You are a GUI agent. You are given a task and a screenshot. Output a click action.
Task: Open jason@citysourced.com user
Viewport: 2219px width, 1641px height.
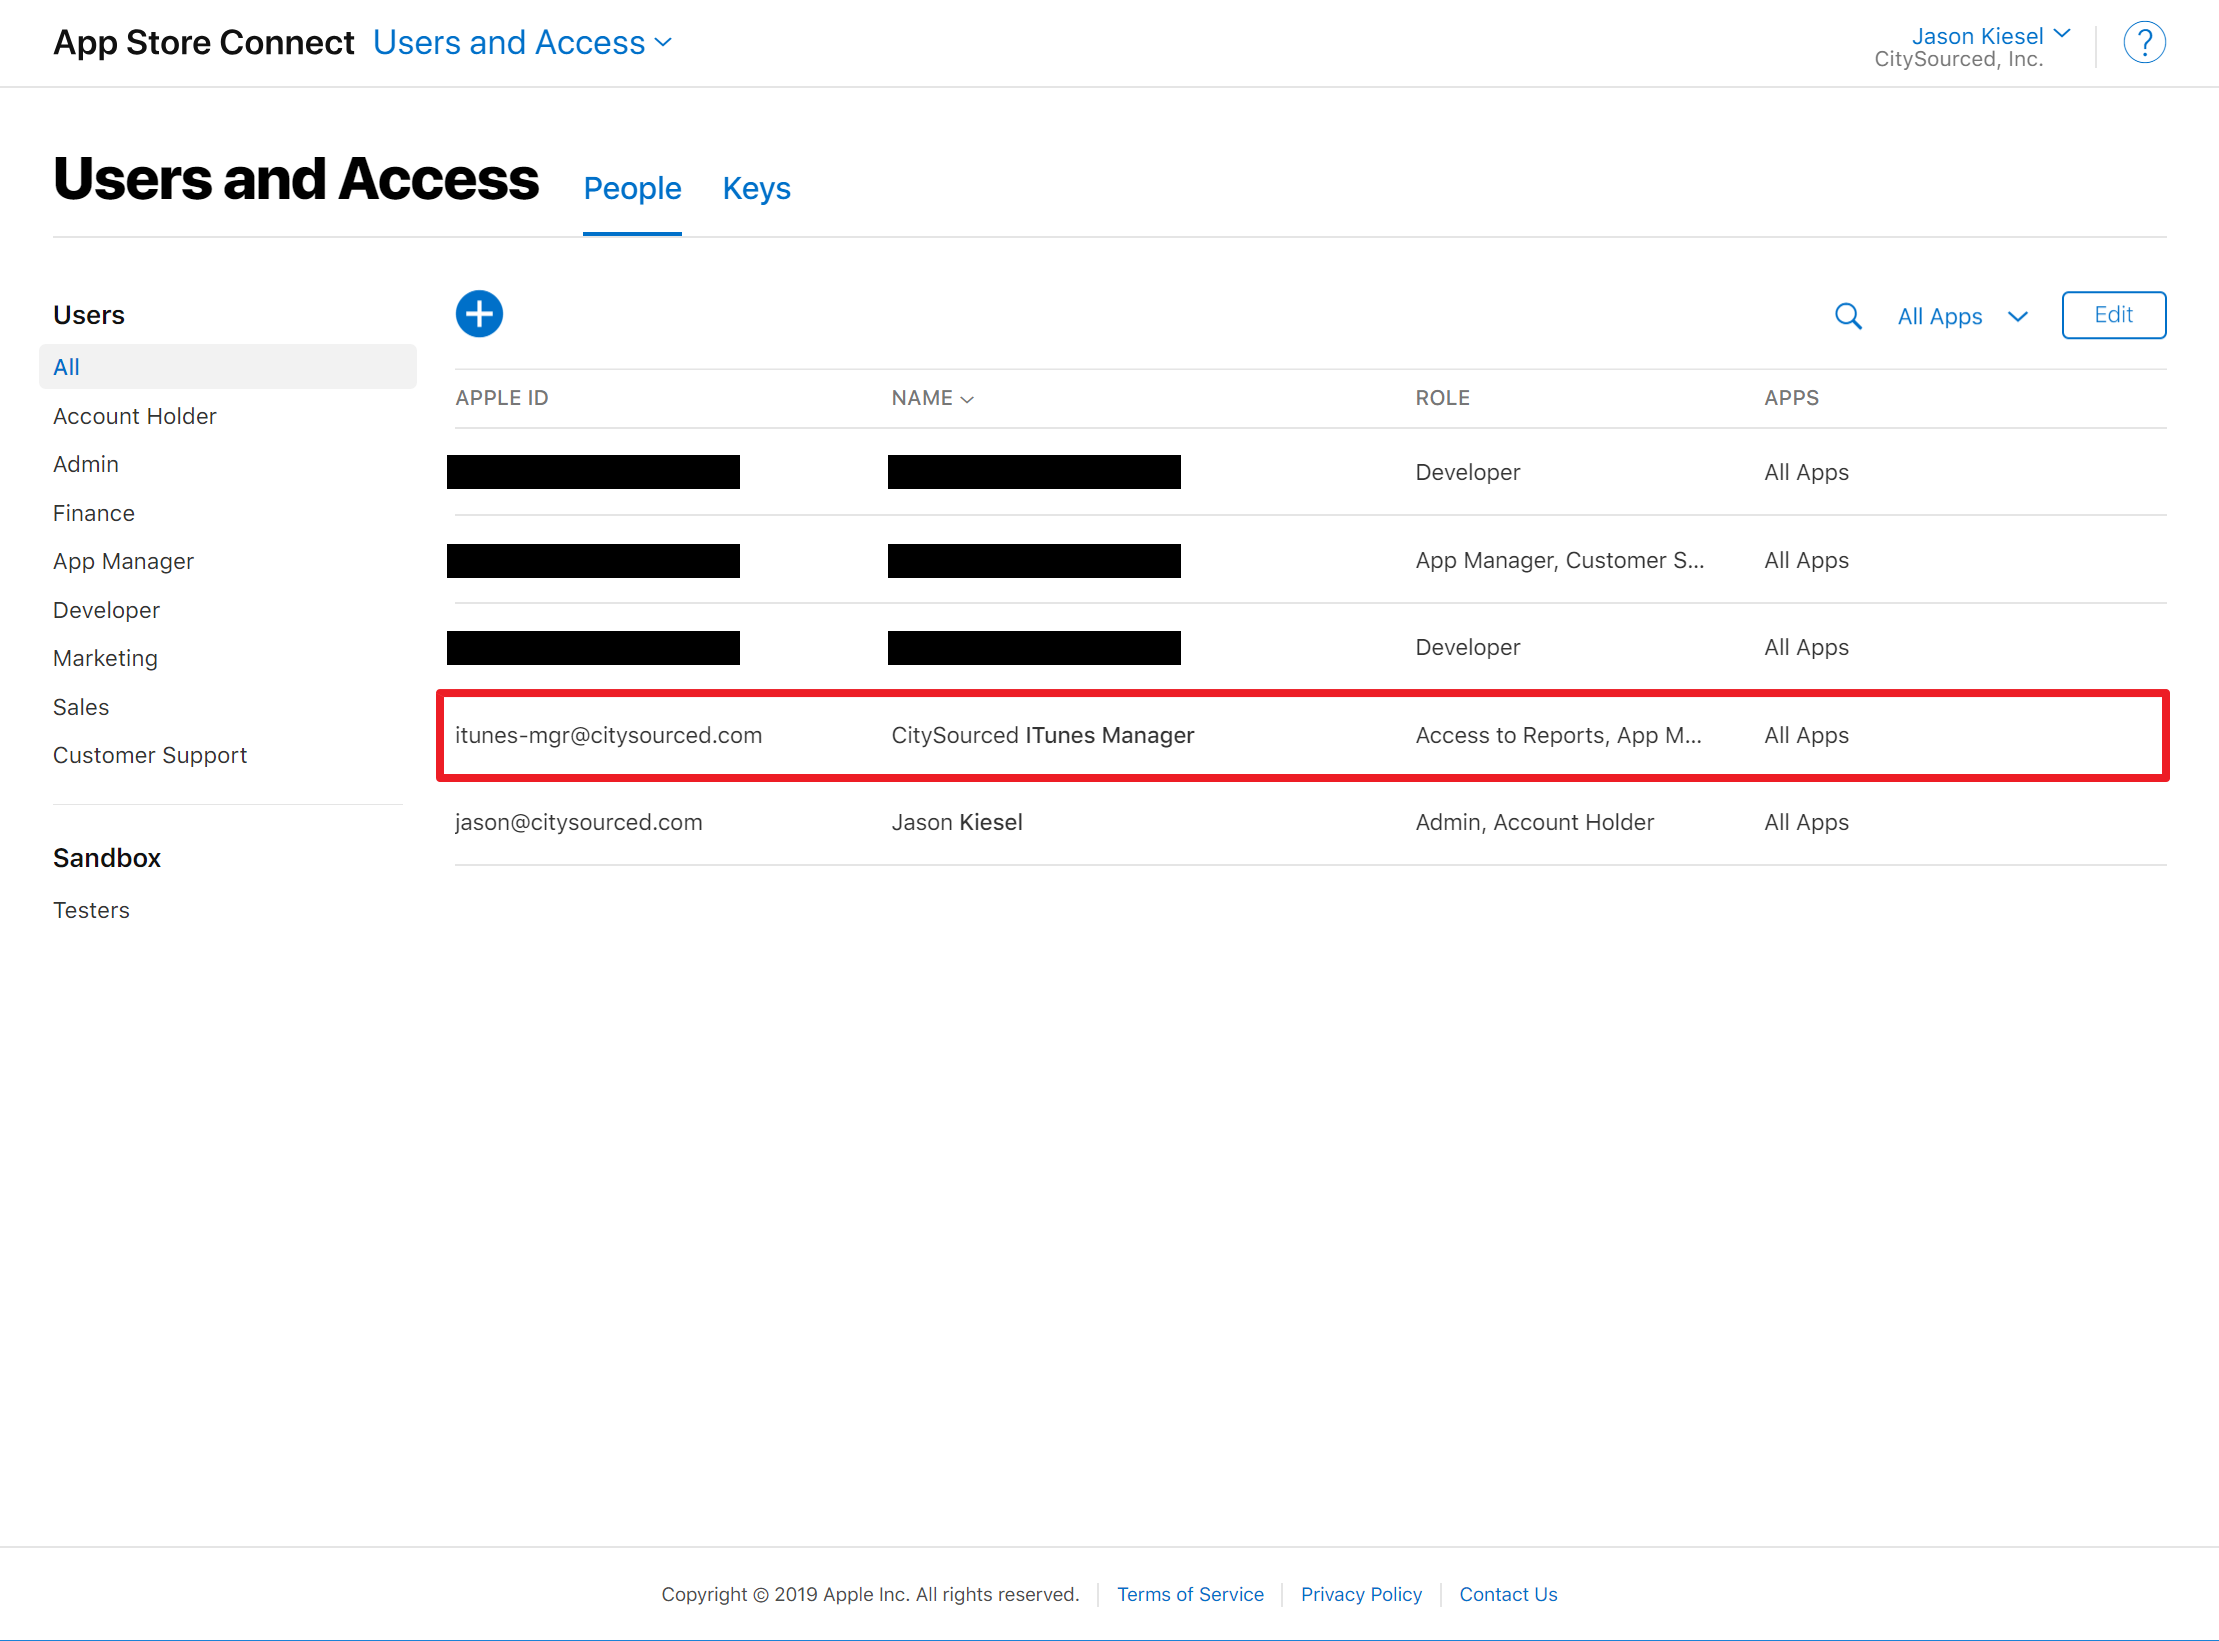click(578, 822)
